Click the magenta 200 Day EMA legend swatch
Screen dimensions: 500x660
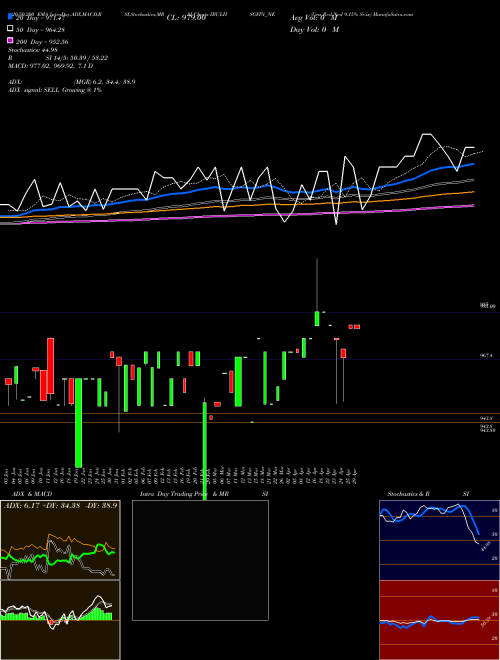pyautogui.click(x=10, y=40)
